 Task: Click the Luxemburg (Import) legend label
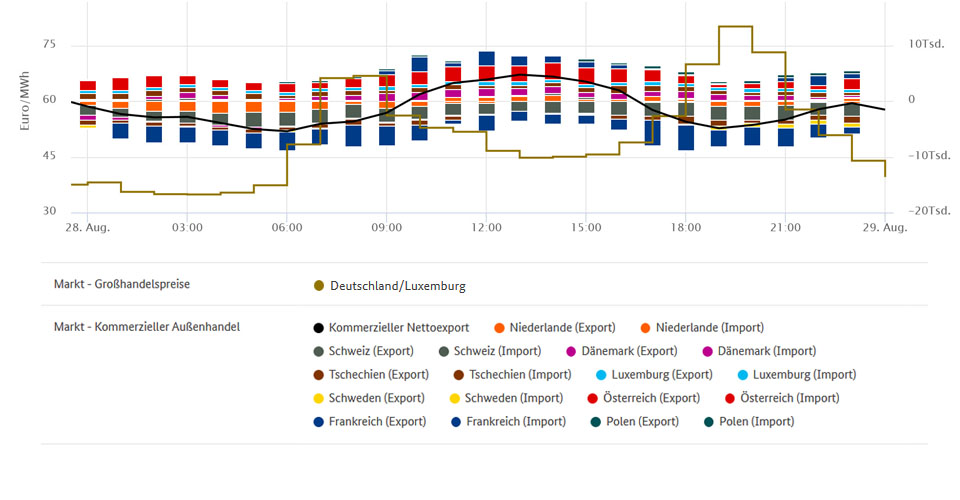(x=804, y=375)
